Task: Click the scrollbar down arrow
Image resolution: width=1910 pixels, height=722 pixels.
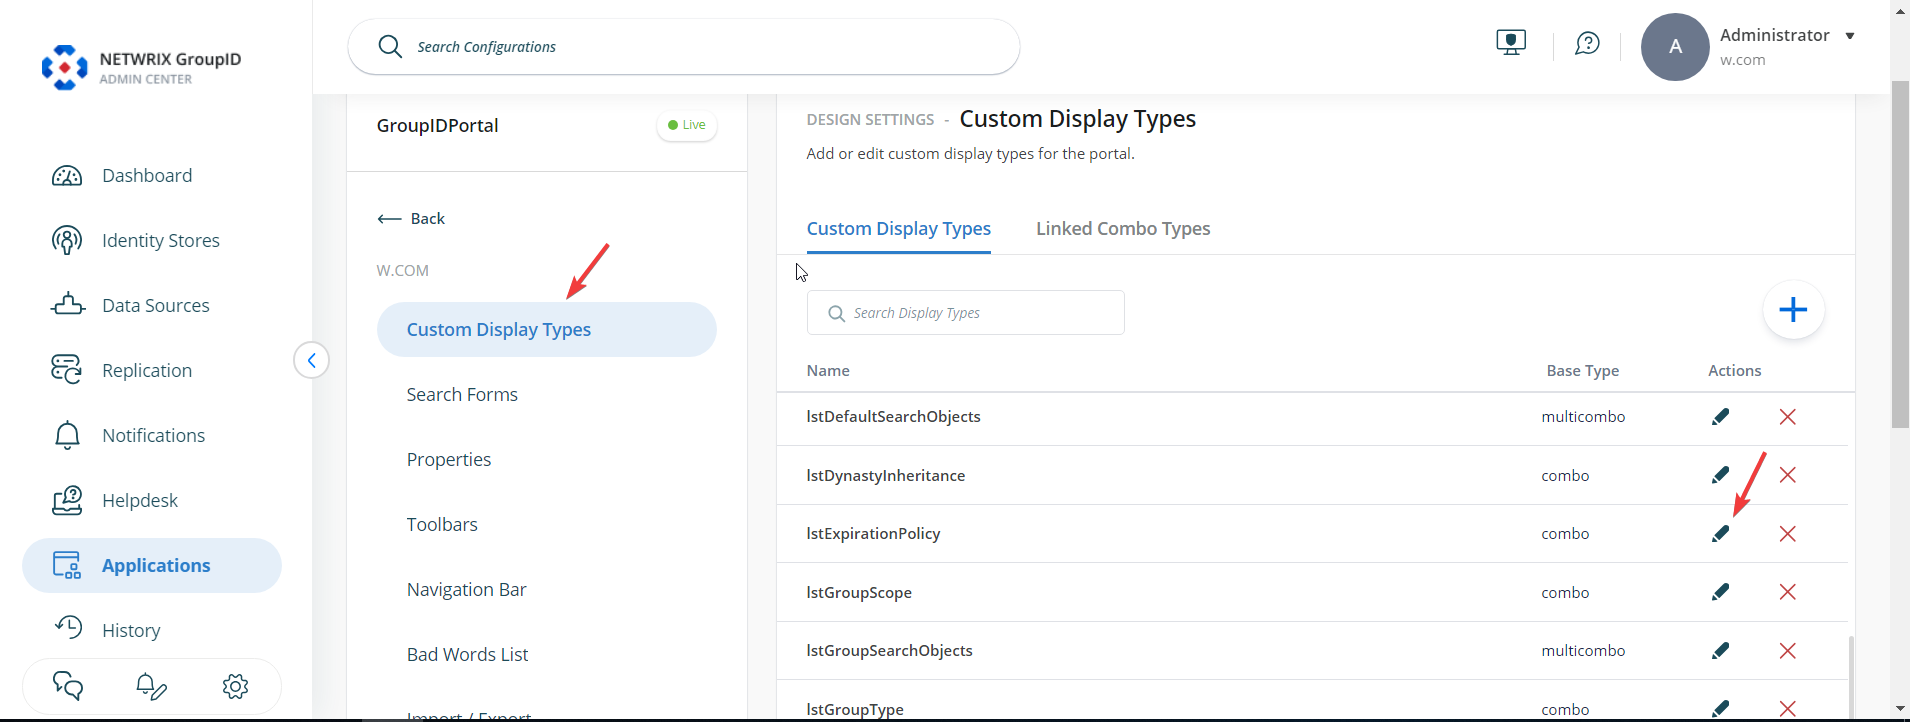Action: [1900, 709]
